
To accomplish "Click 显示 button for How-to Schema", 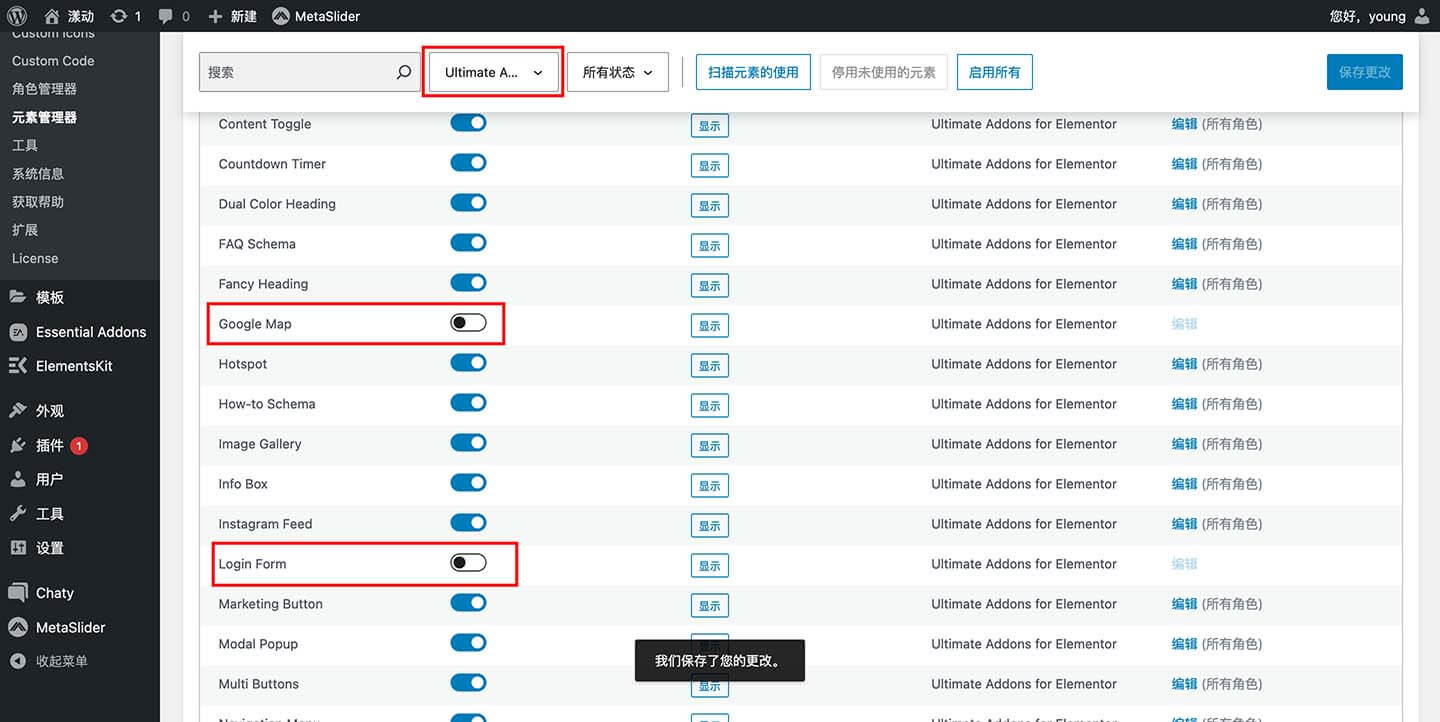I will (x=710, y=405).
